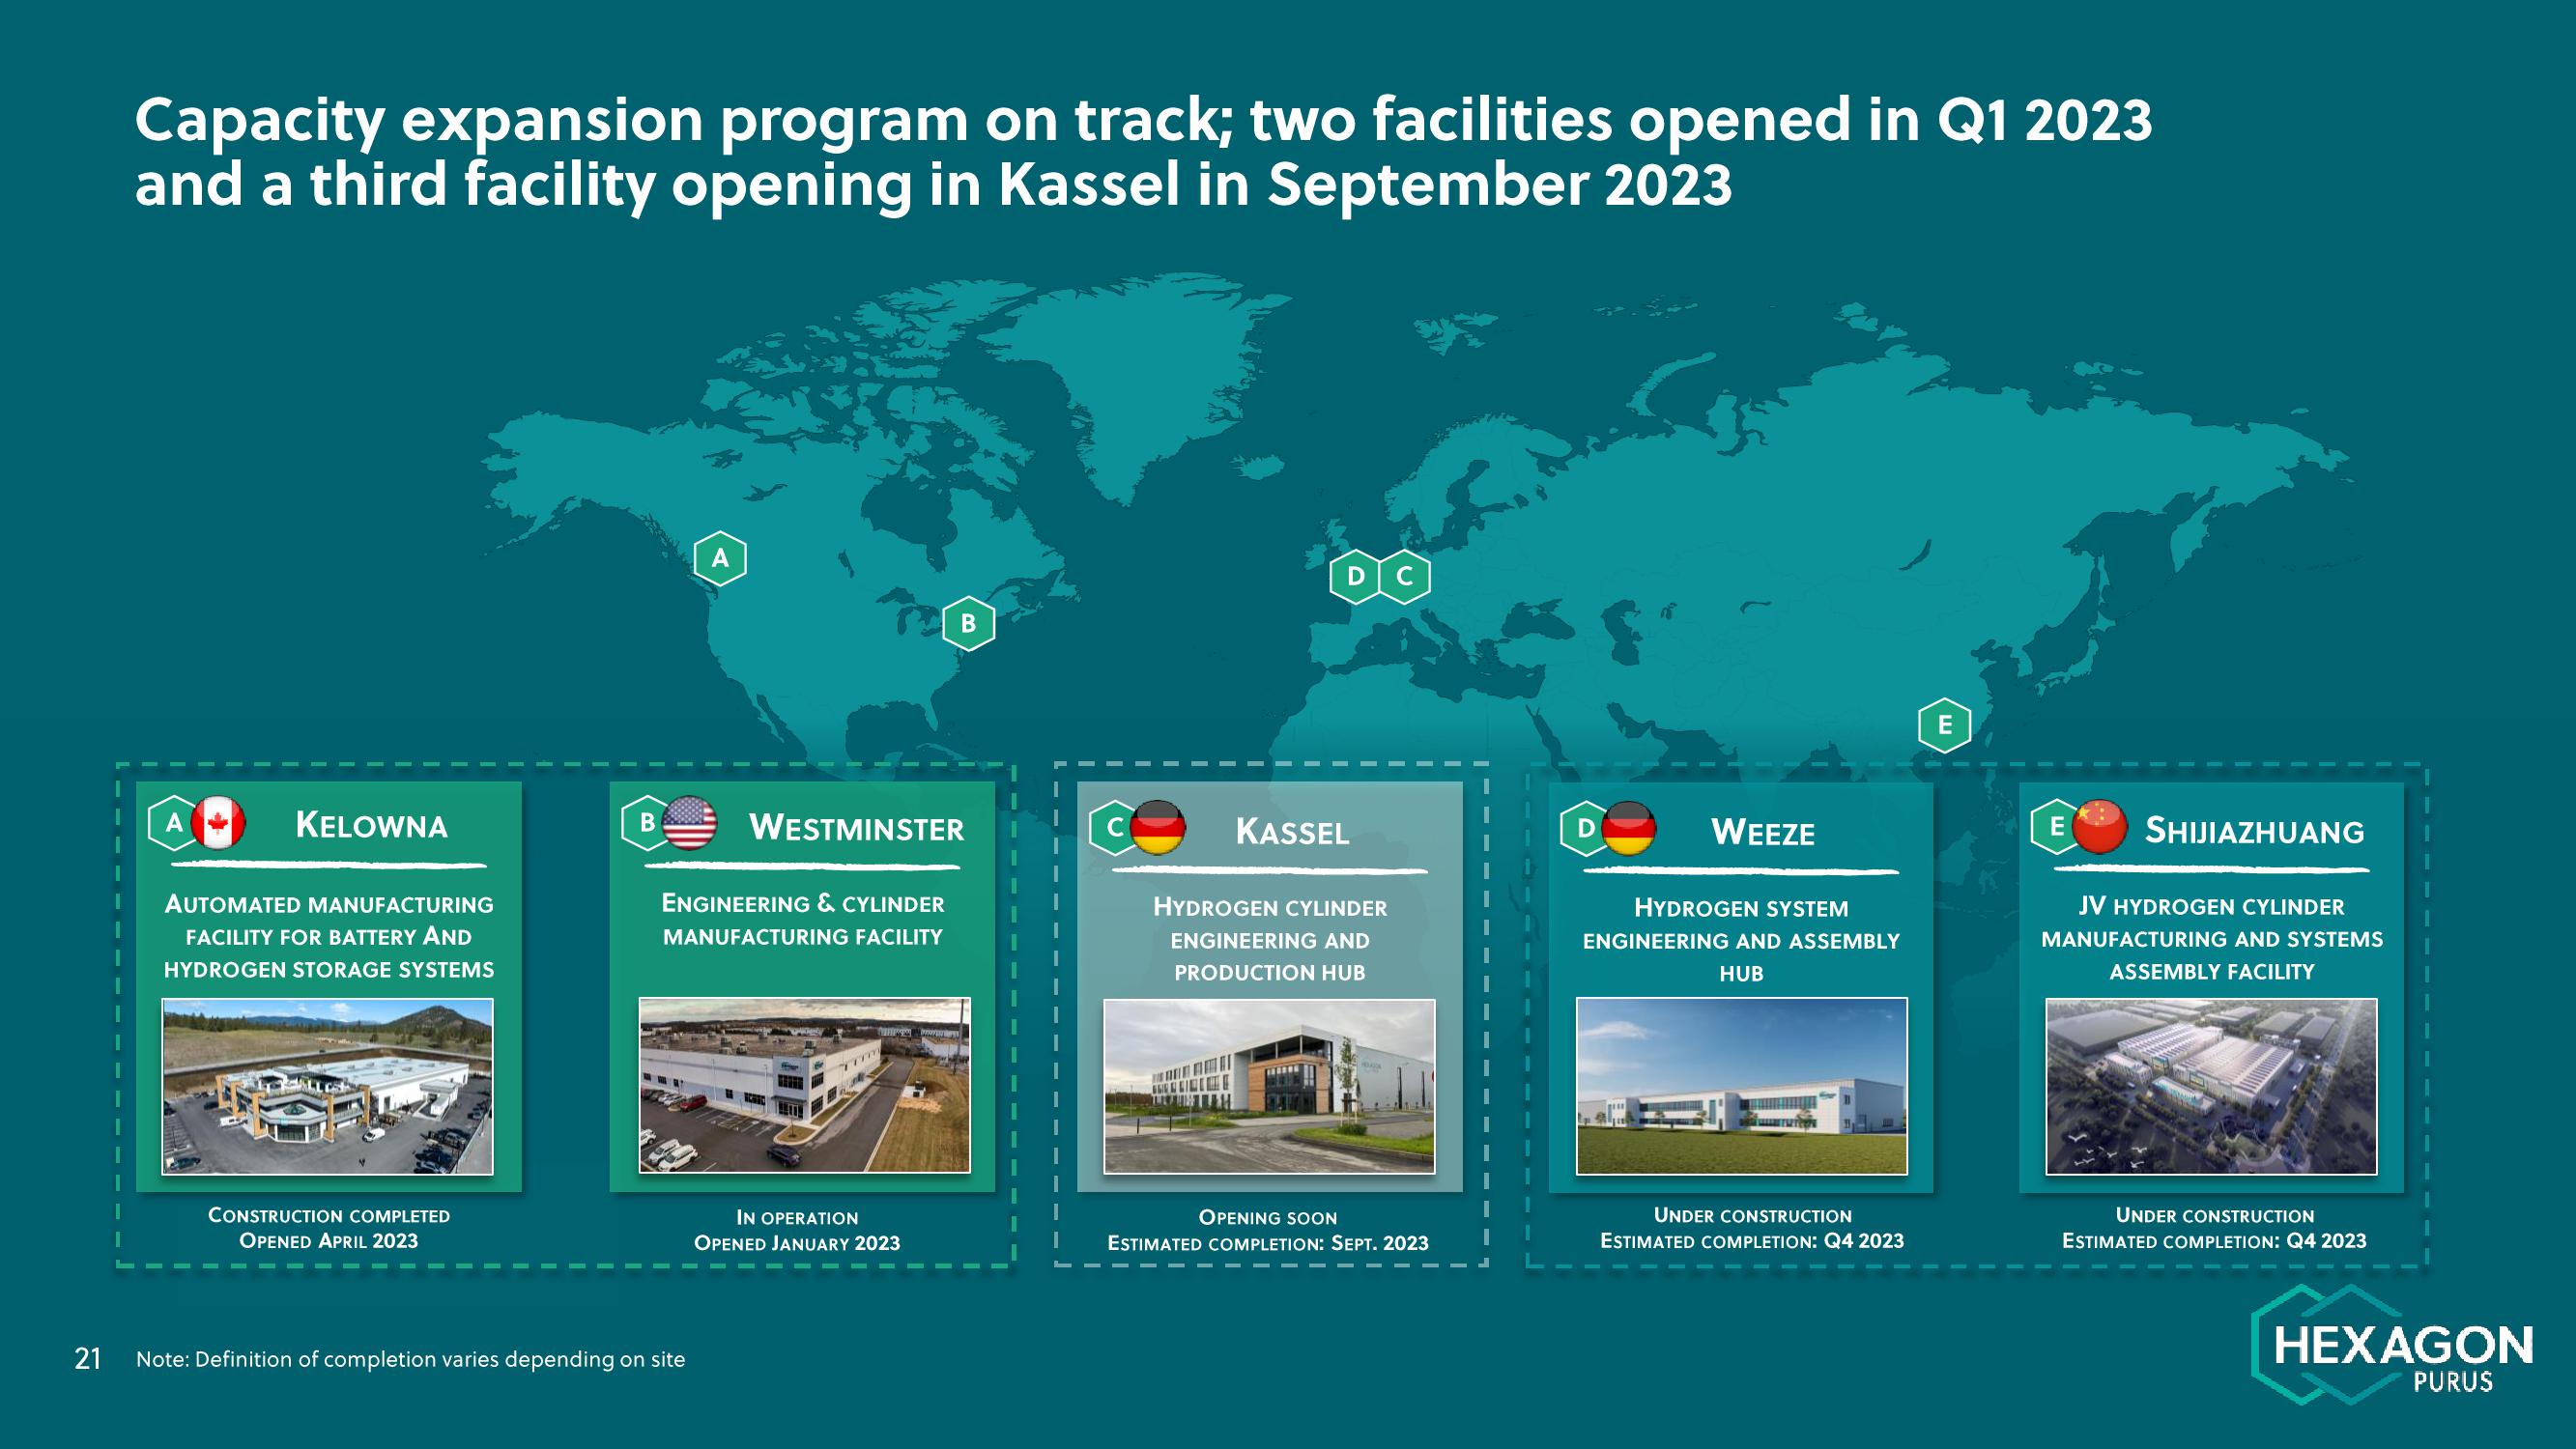Click hexagon marker E on the map
Image resolution: width=2576 pixels, height=1449 pixels.
1944,724
